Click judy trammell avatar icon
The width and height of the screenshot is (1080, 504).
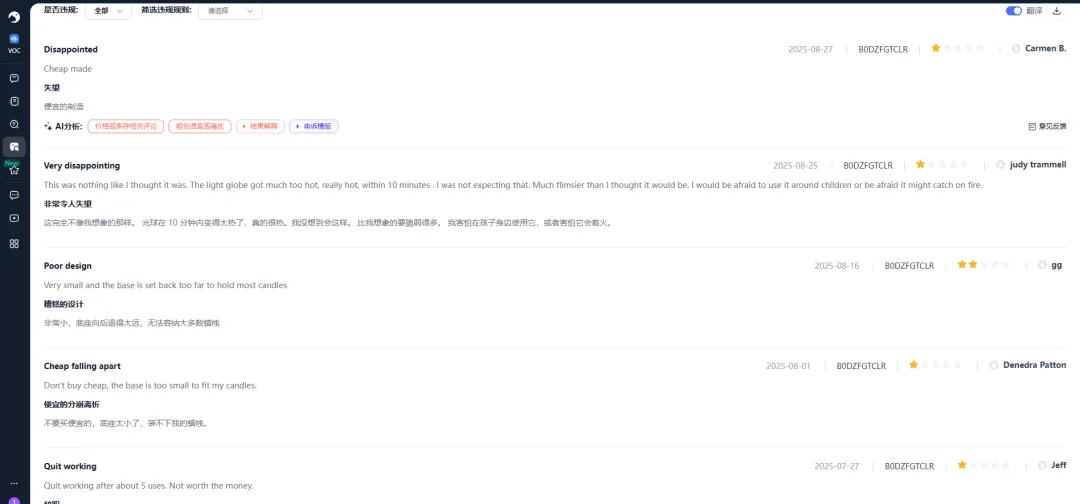(1001, 165)
